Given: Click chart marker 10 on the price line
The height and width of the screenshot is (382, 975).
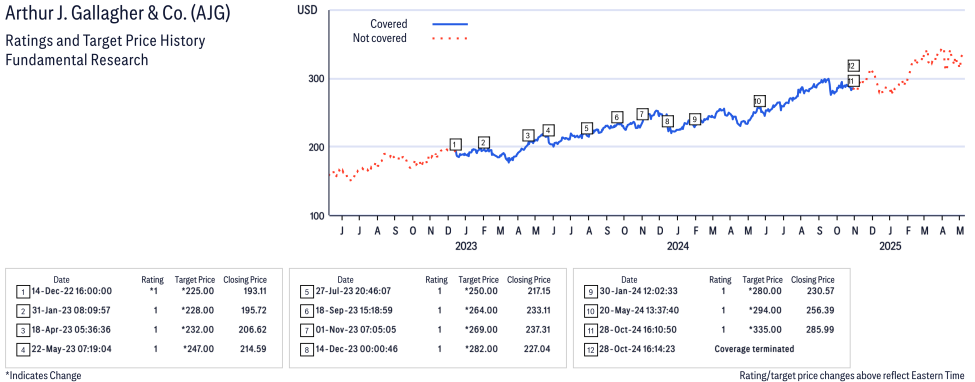Looking at the screenshot, I should (758, 101).
